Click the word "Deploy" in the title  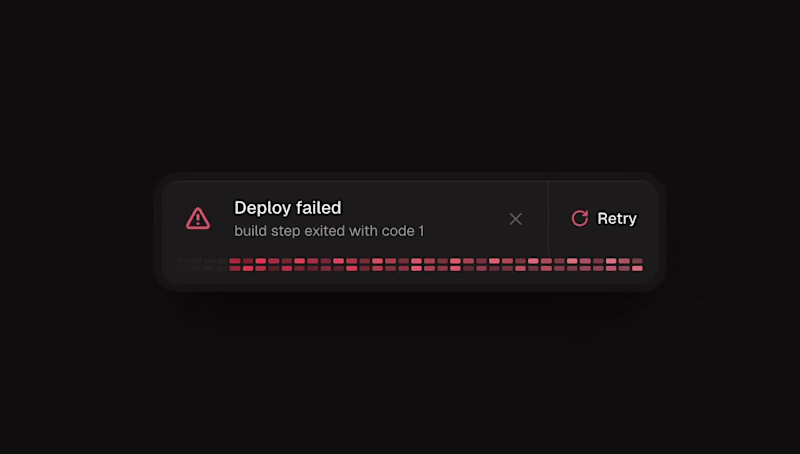click(262, 208)
